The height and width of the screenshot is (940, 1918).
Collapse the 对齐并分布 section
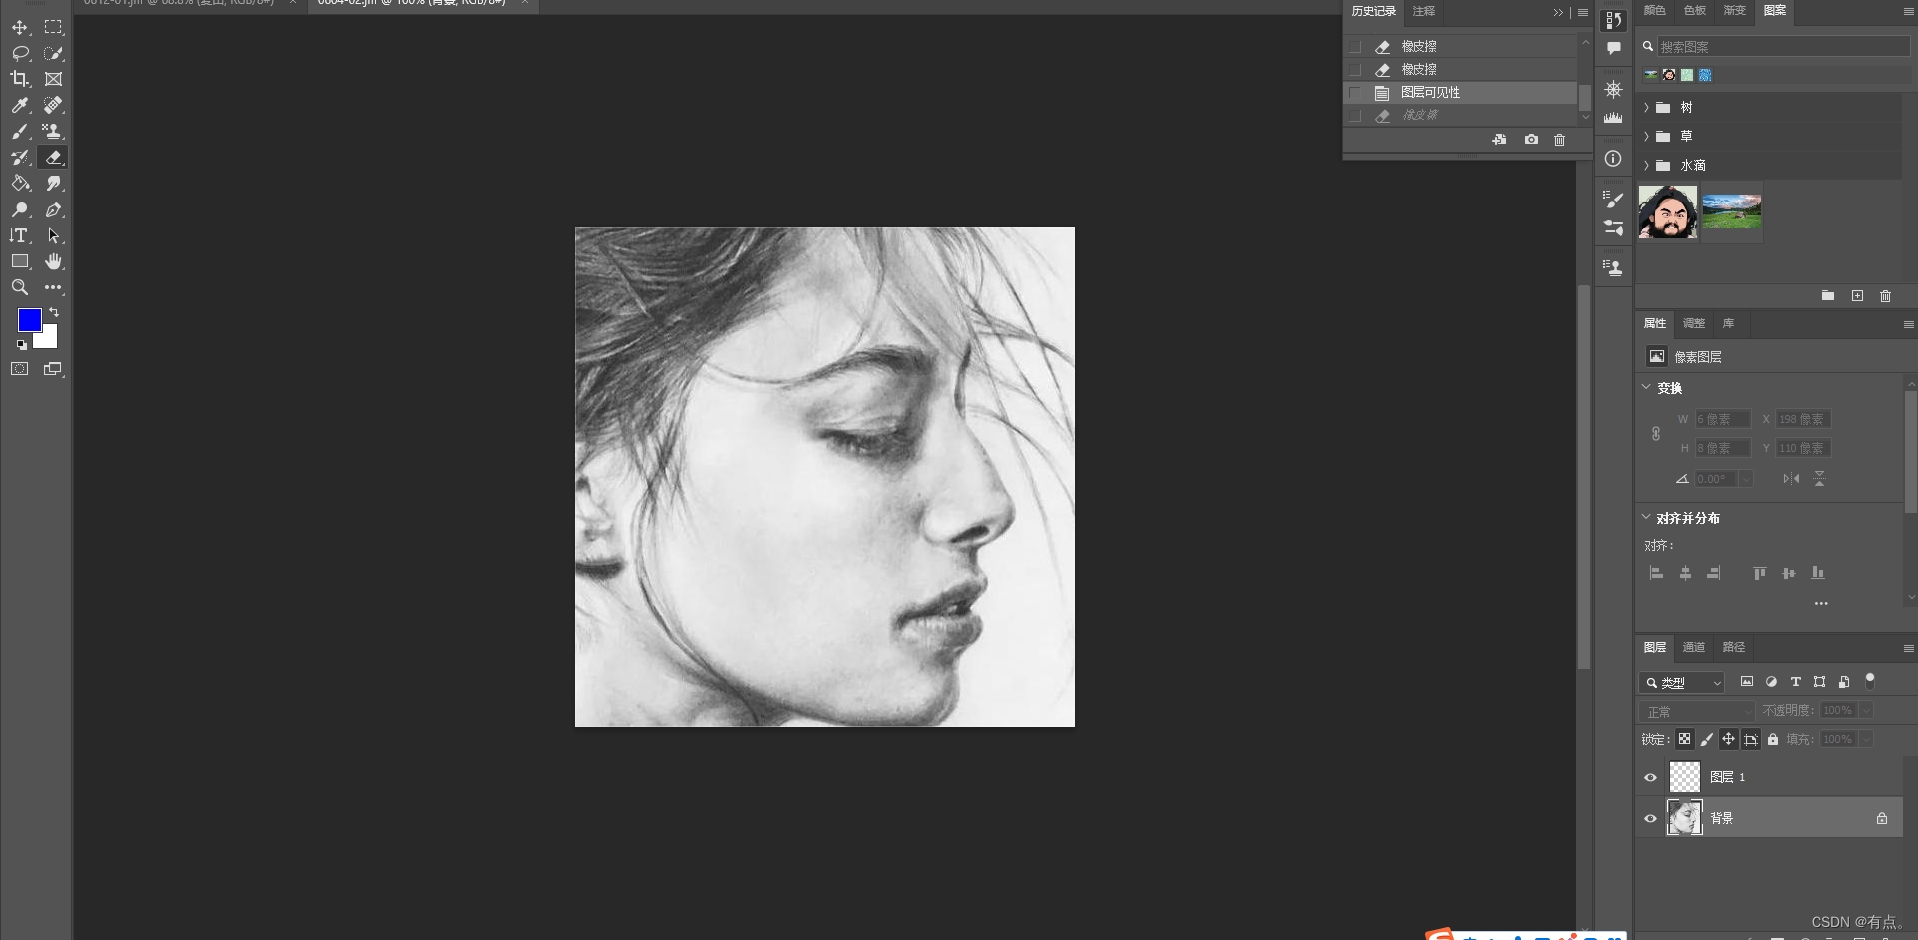[x=1646, y=517]
